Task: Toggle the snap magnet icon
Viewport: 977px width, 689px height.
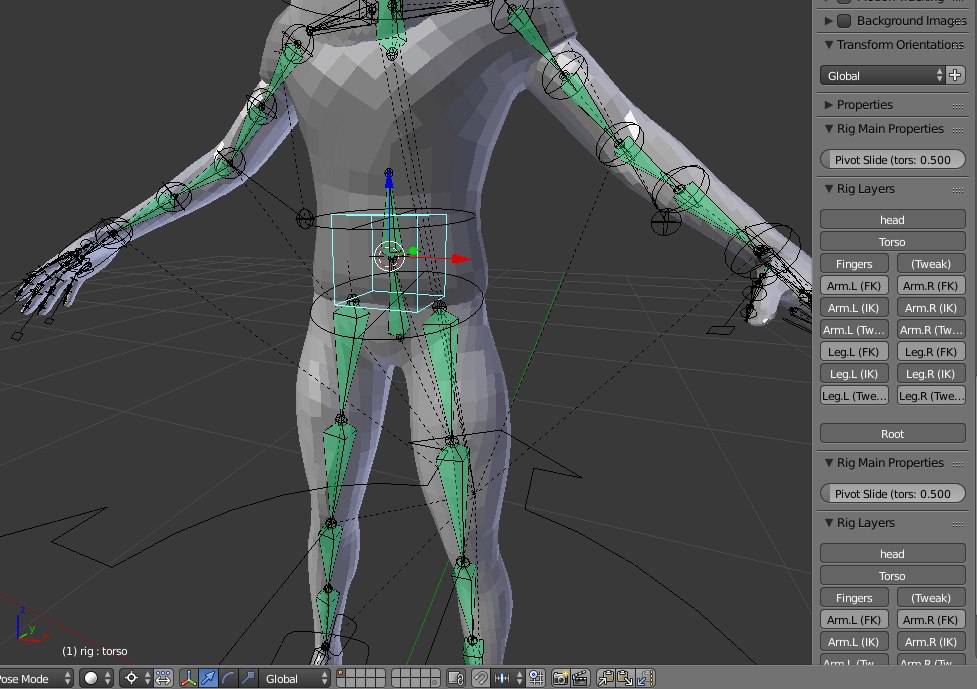Action: (479, 678)
